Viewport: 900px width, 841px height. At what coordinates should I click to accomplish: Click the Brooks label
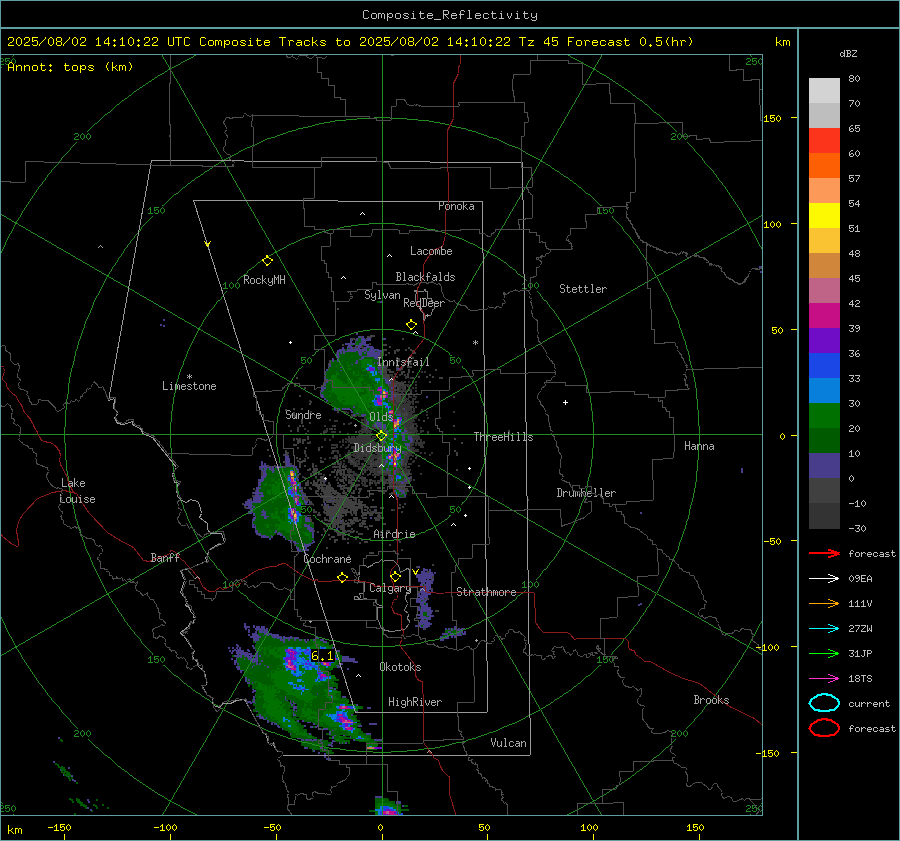tap(711, 700)
